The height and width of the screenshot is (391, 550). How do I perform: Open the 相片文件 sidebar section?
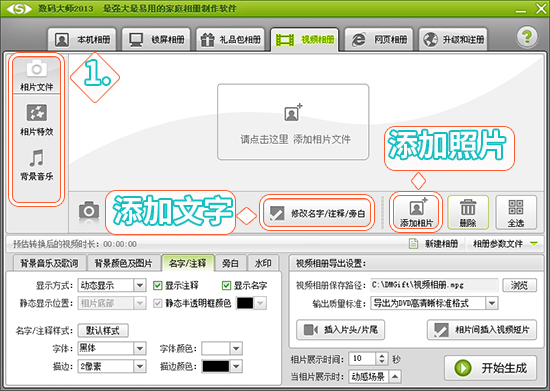(36, 76)
